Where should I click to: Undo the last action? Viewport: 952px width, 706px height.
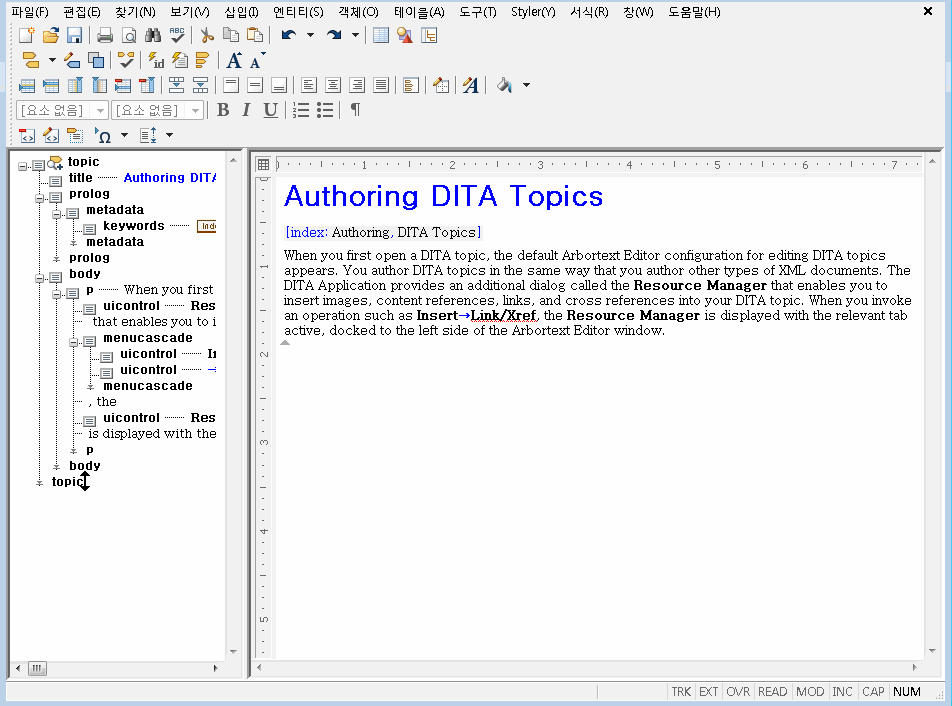pos(289,35)
